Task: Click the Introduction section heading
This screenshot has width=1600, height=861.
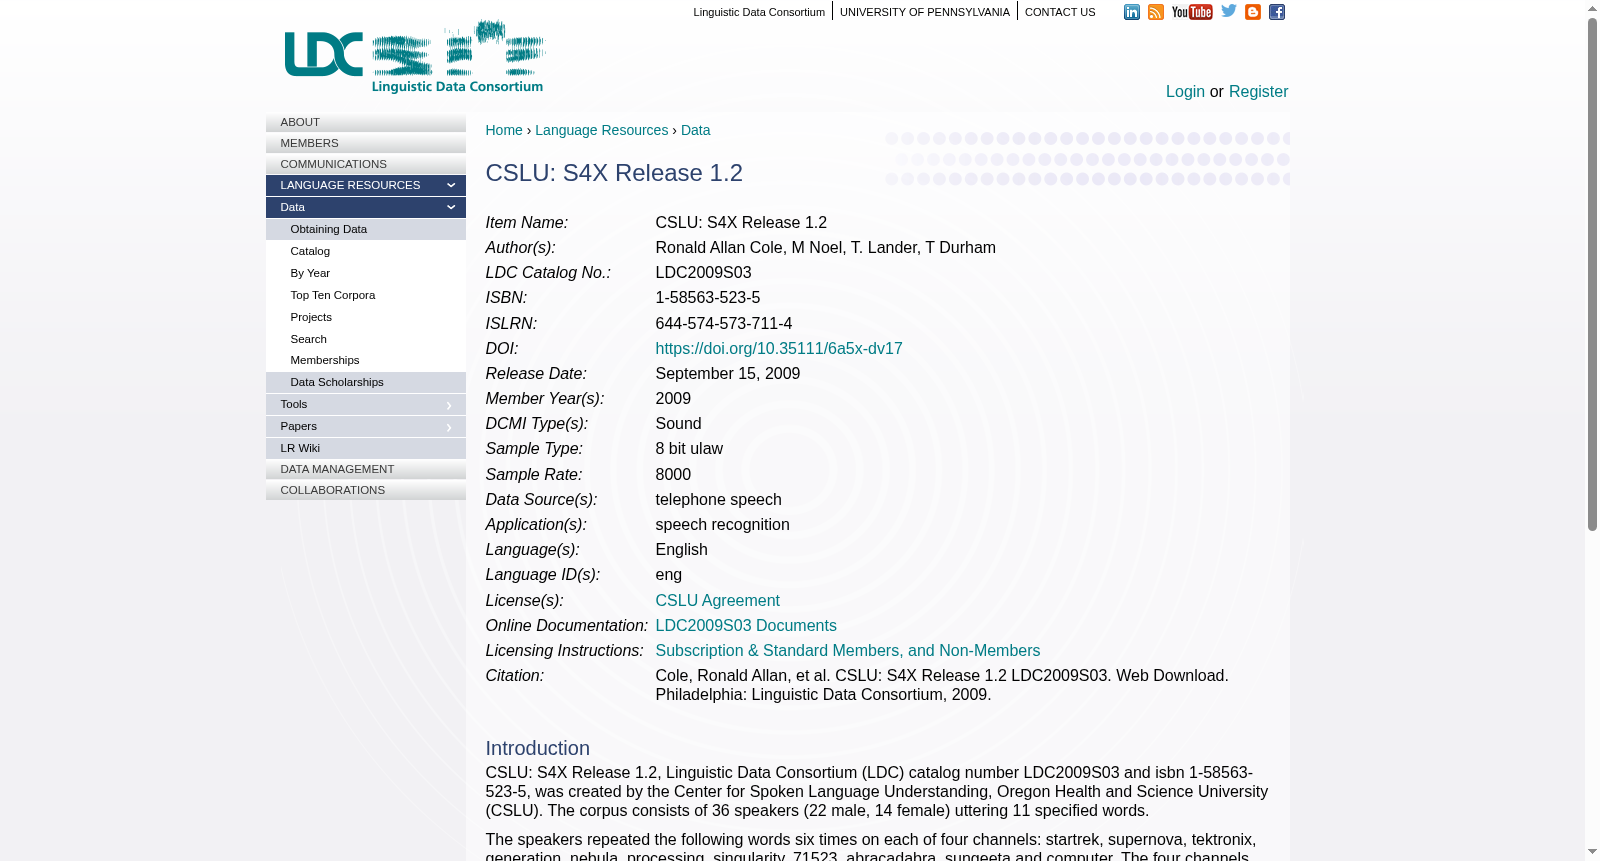Action: point(538,748)
